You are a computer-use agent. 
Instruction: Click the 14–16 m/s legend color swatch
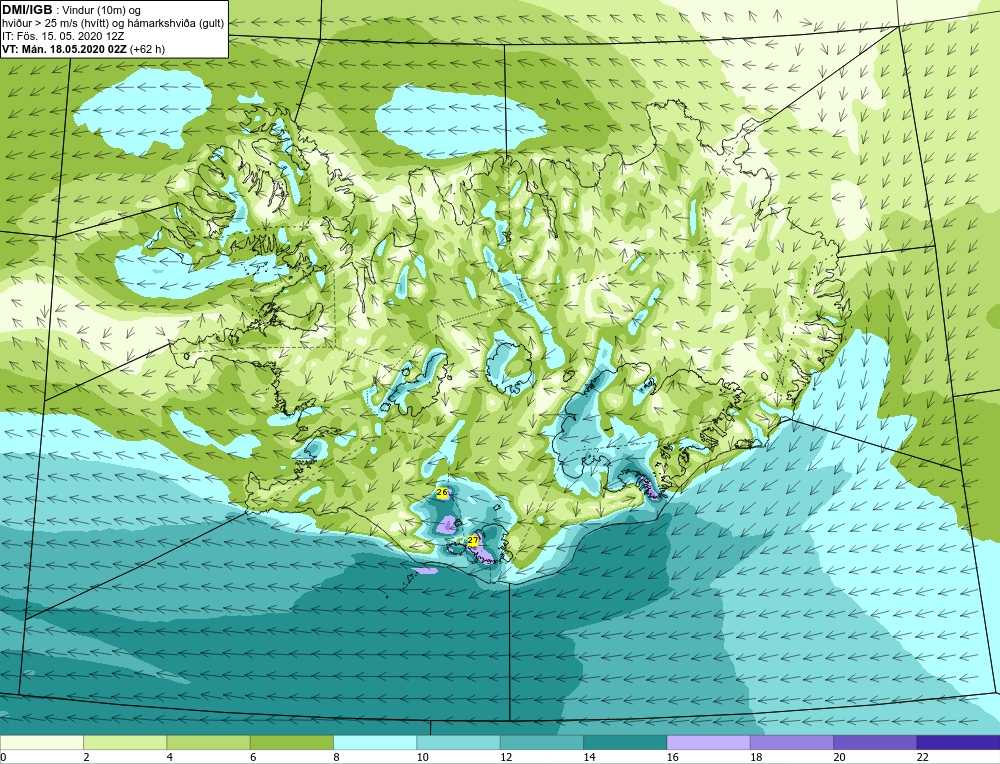coord(625,742)
